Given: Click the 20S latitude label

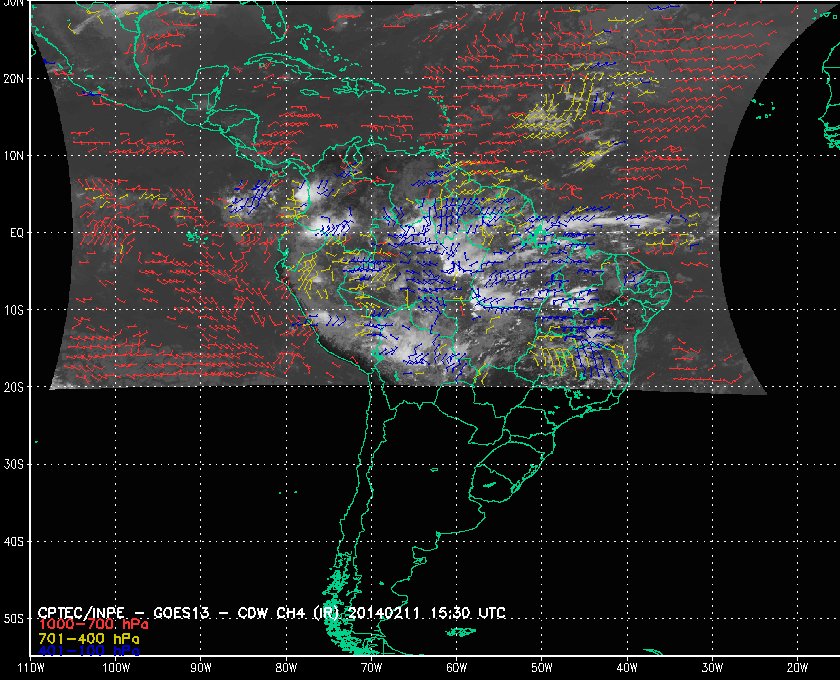Looking at the screenshot, I should pyautogui.click(x=13, y=387).
